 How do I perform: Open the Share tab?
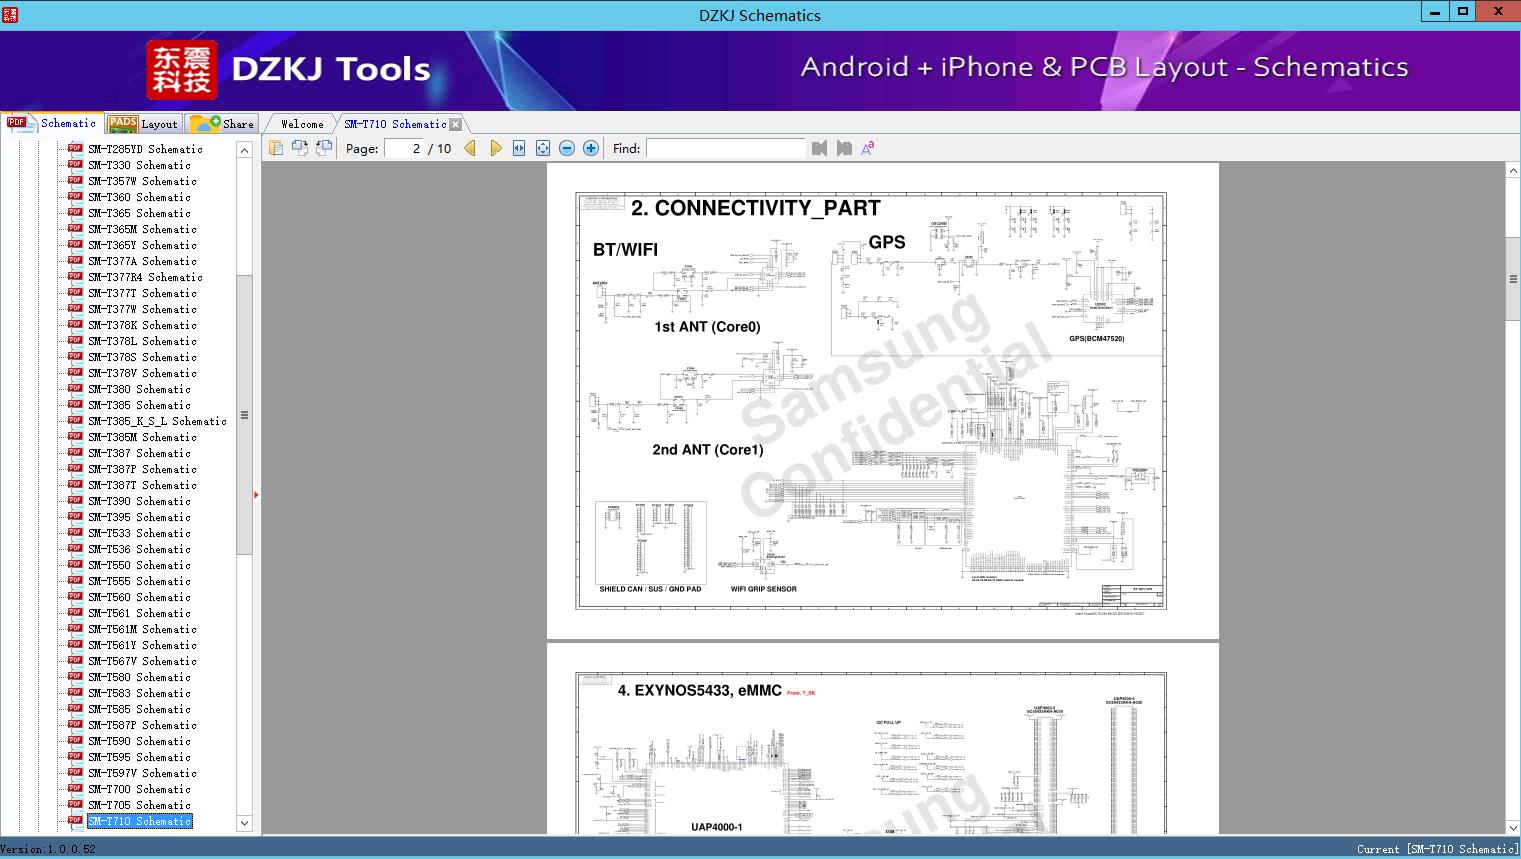click(x=223, y=124)
